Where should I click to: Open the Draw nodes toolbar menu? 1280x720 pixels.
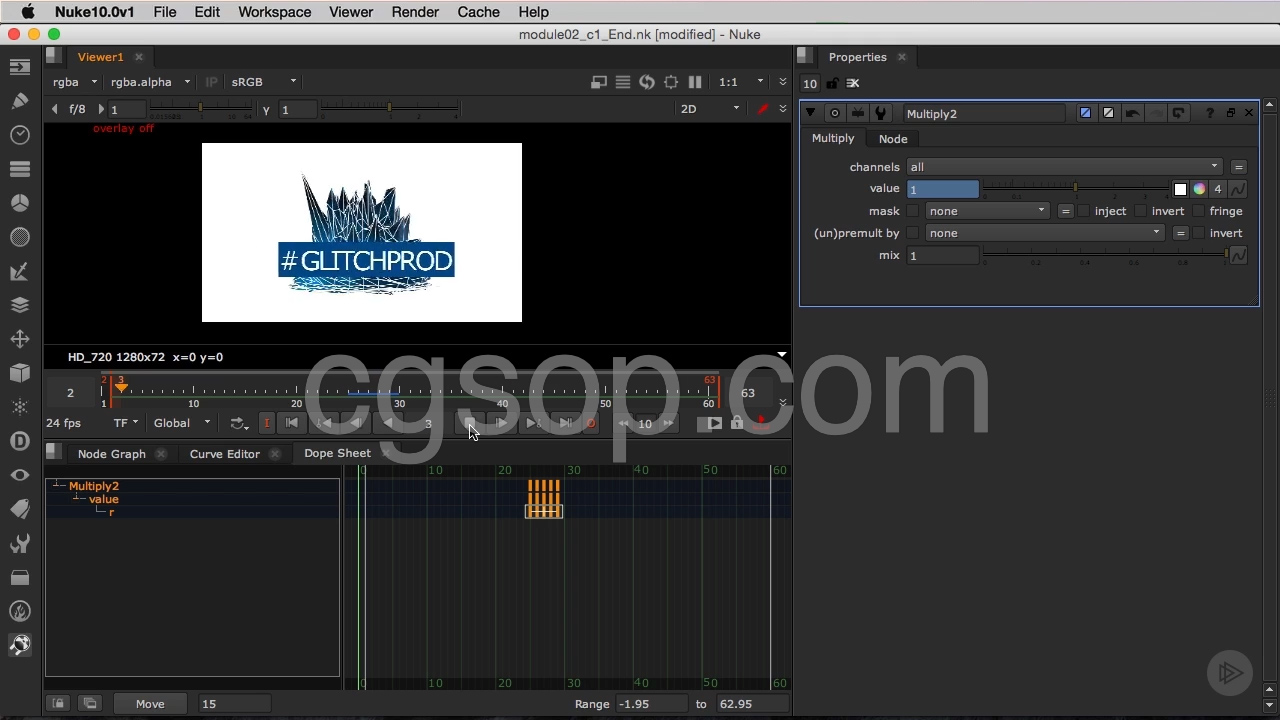[20, 101]
